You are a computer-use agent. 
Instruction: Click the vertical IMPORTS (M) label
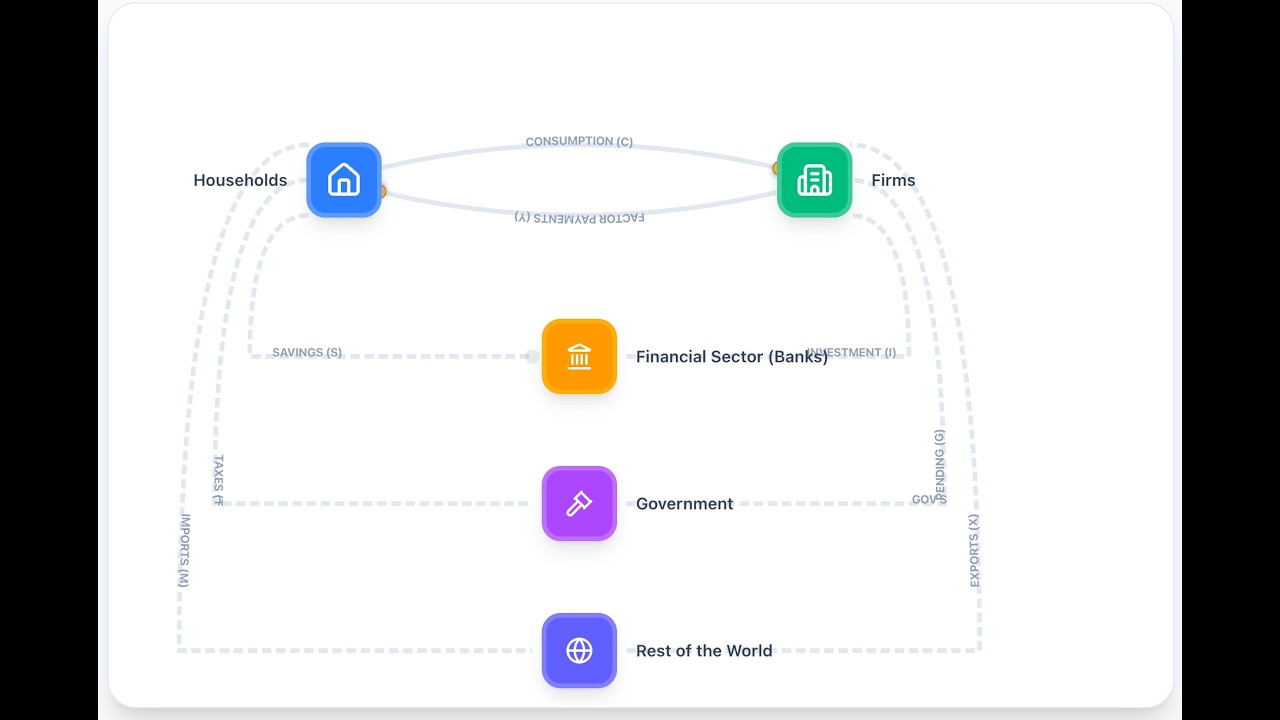point(184,550)
